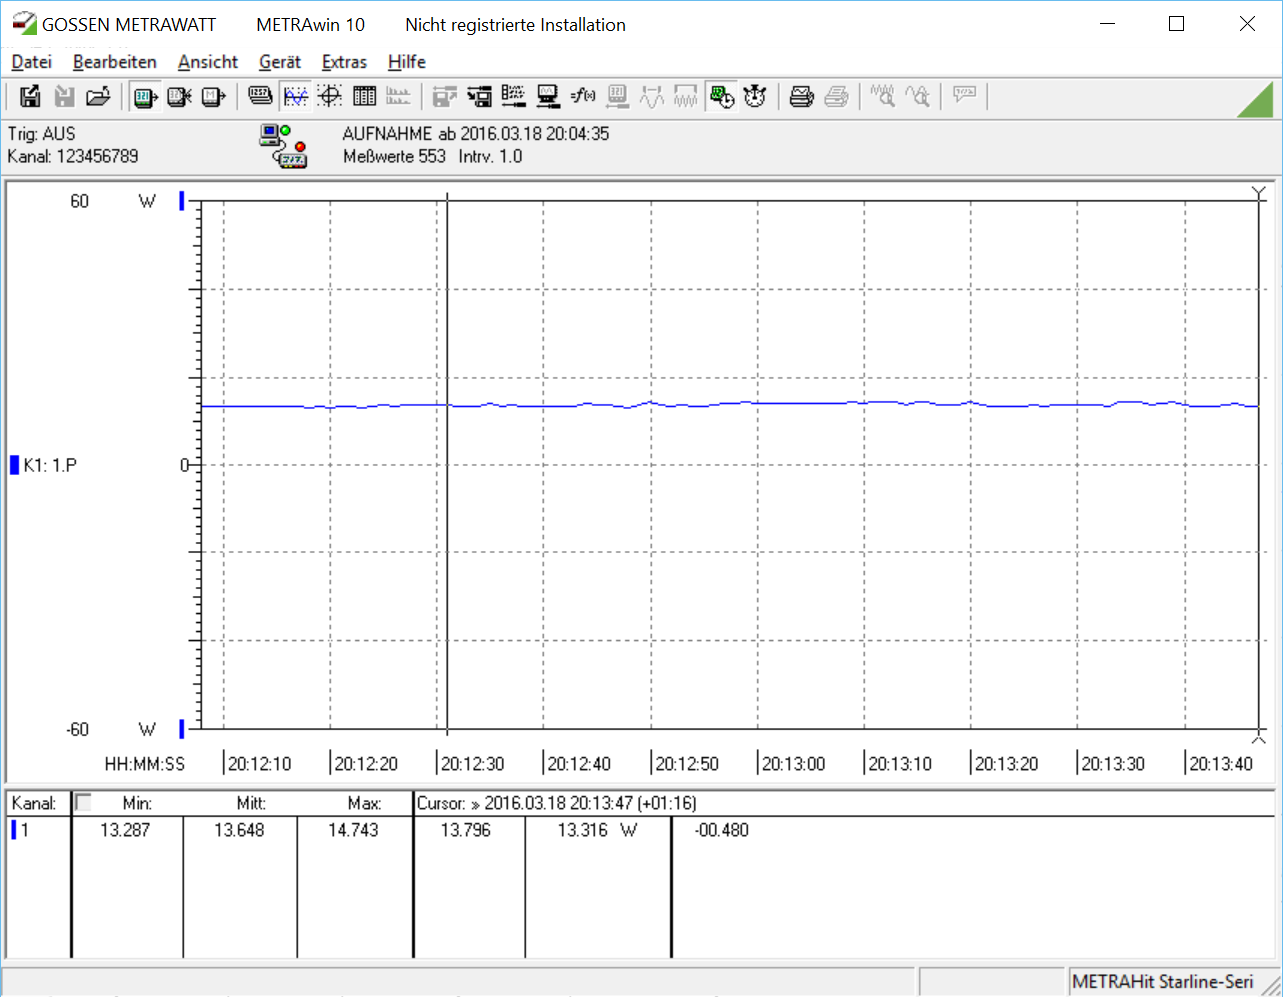The image size is (1283, 997).
Task: Click the greyed-out waveform span measurement icon
Action: (x=686, y=96)
